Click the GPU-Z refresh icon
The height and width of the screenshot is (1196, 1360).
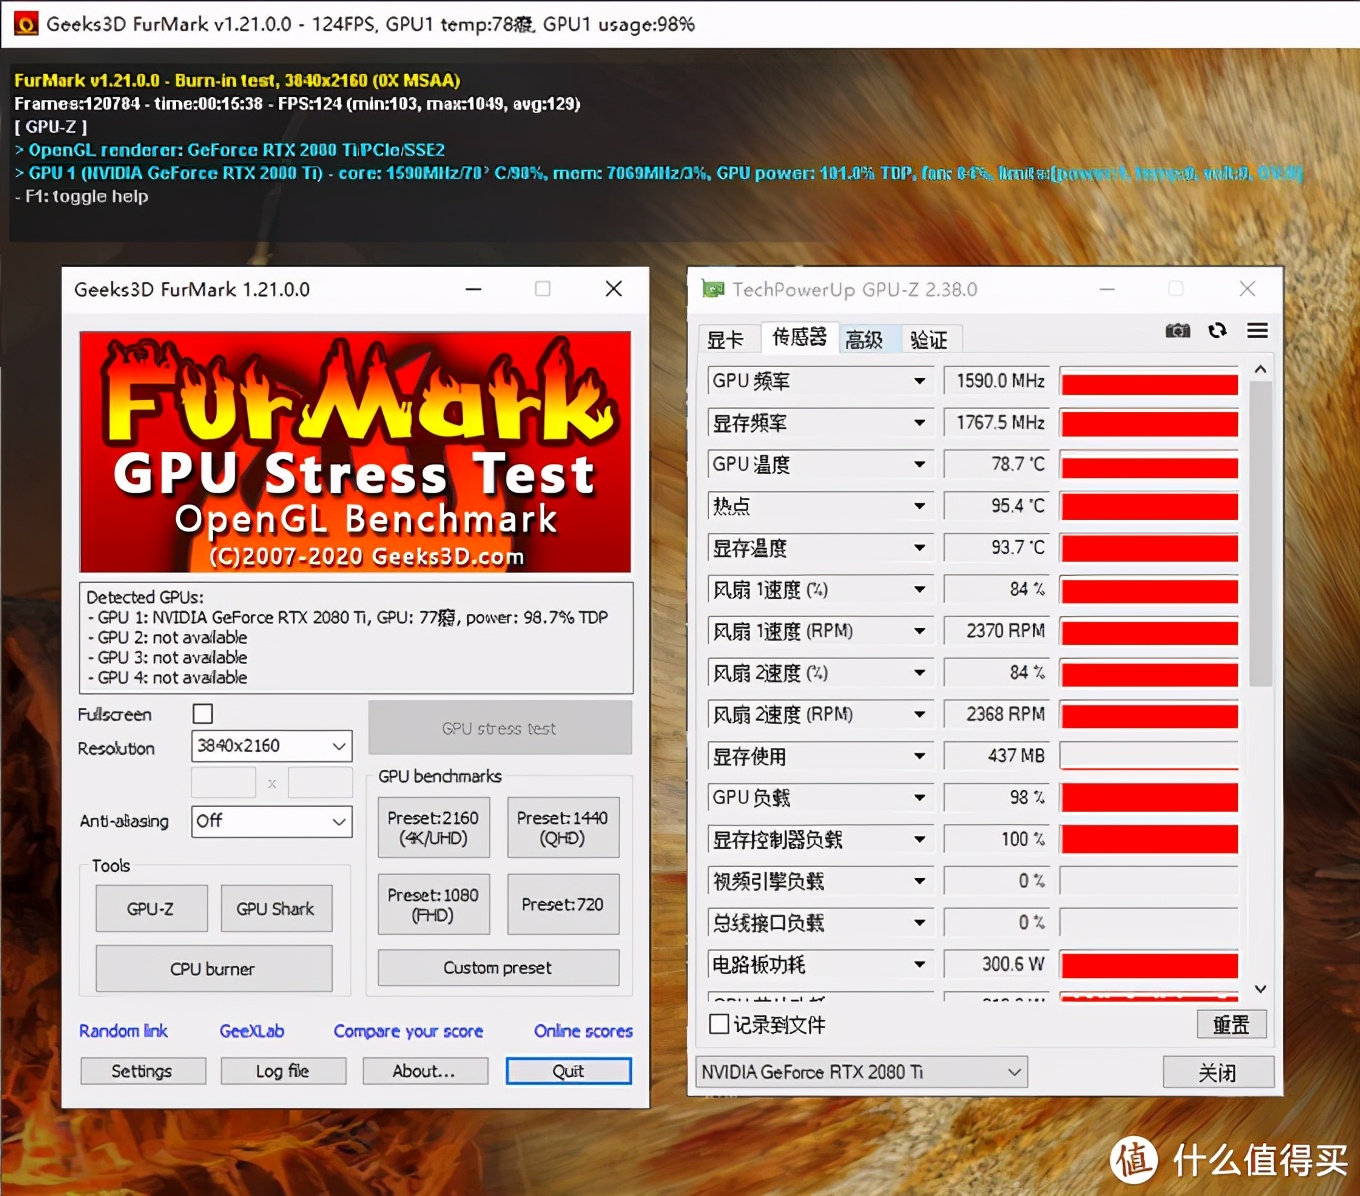click(x=1217, y=331)
